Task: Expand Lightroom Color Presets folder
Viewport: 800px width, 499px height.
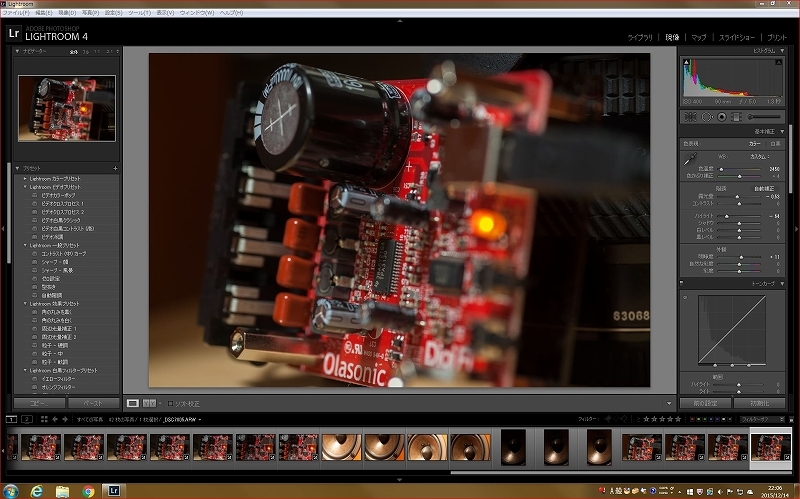Action: pos(25,179)
